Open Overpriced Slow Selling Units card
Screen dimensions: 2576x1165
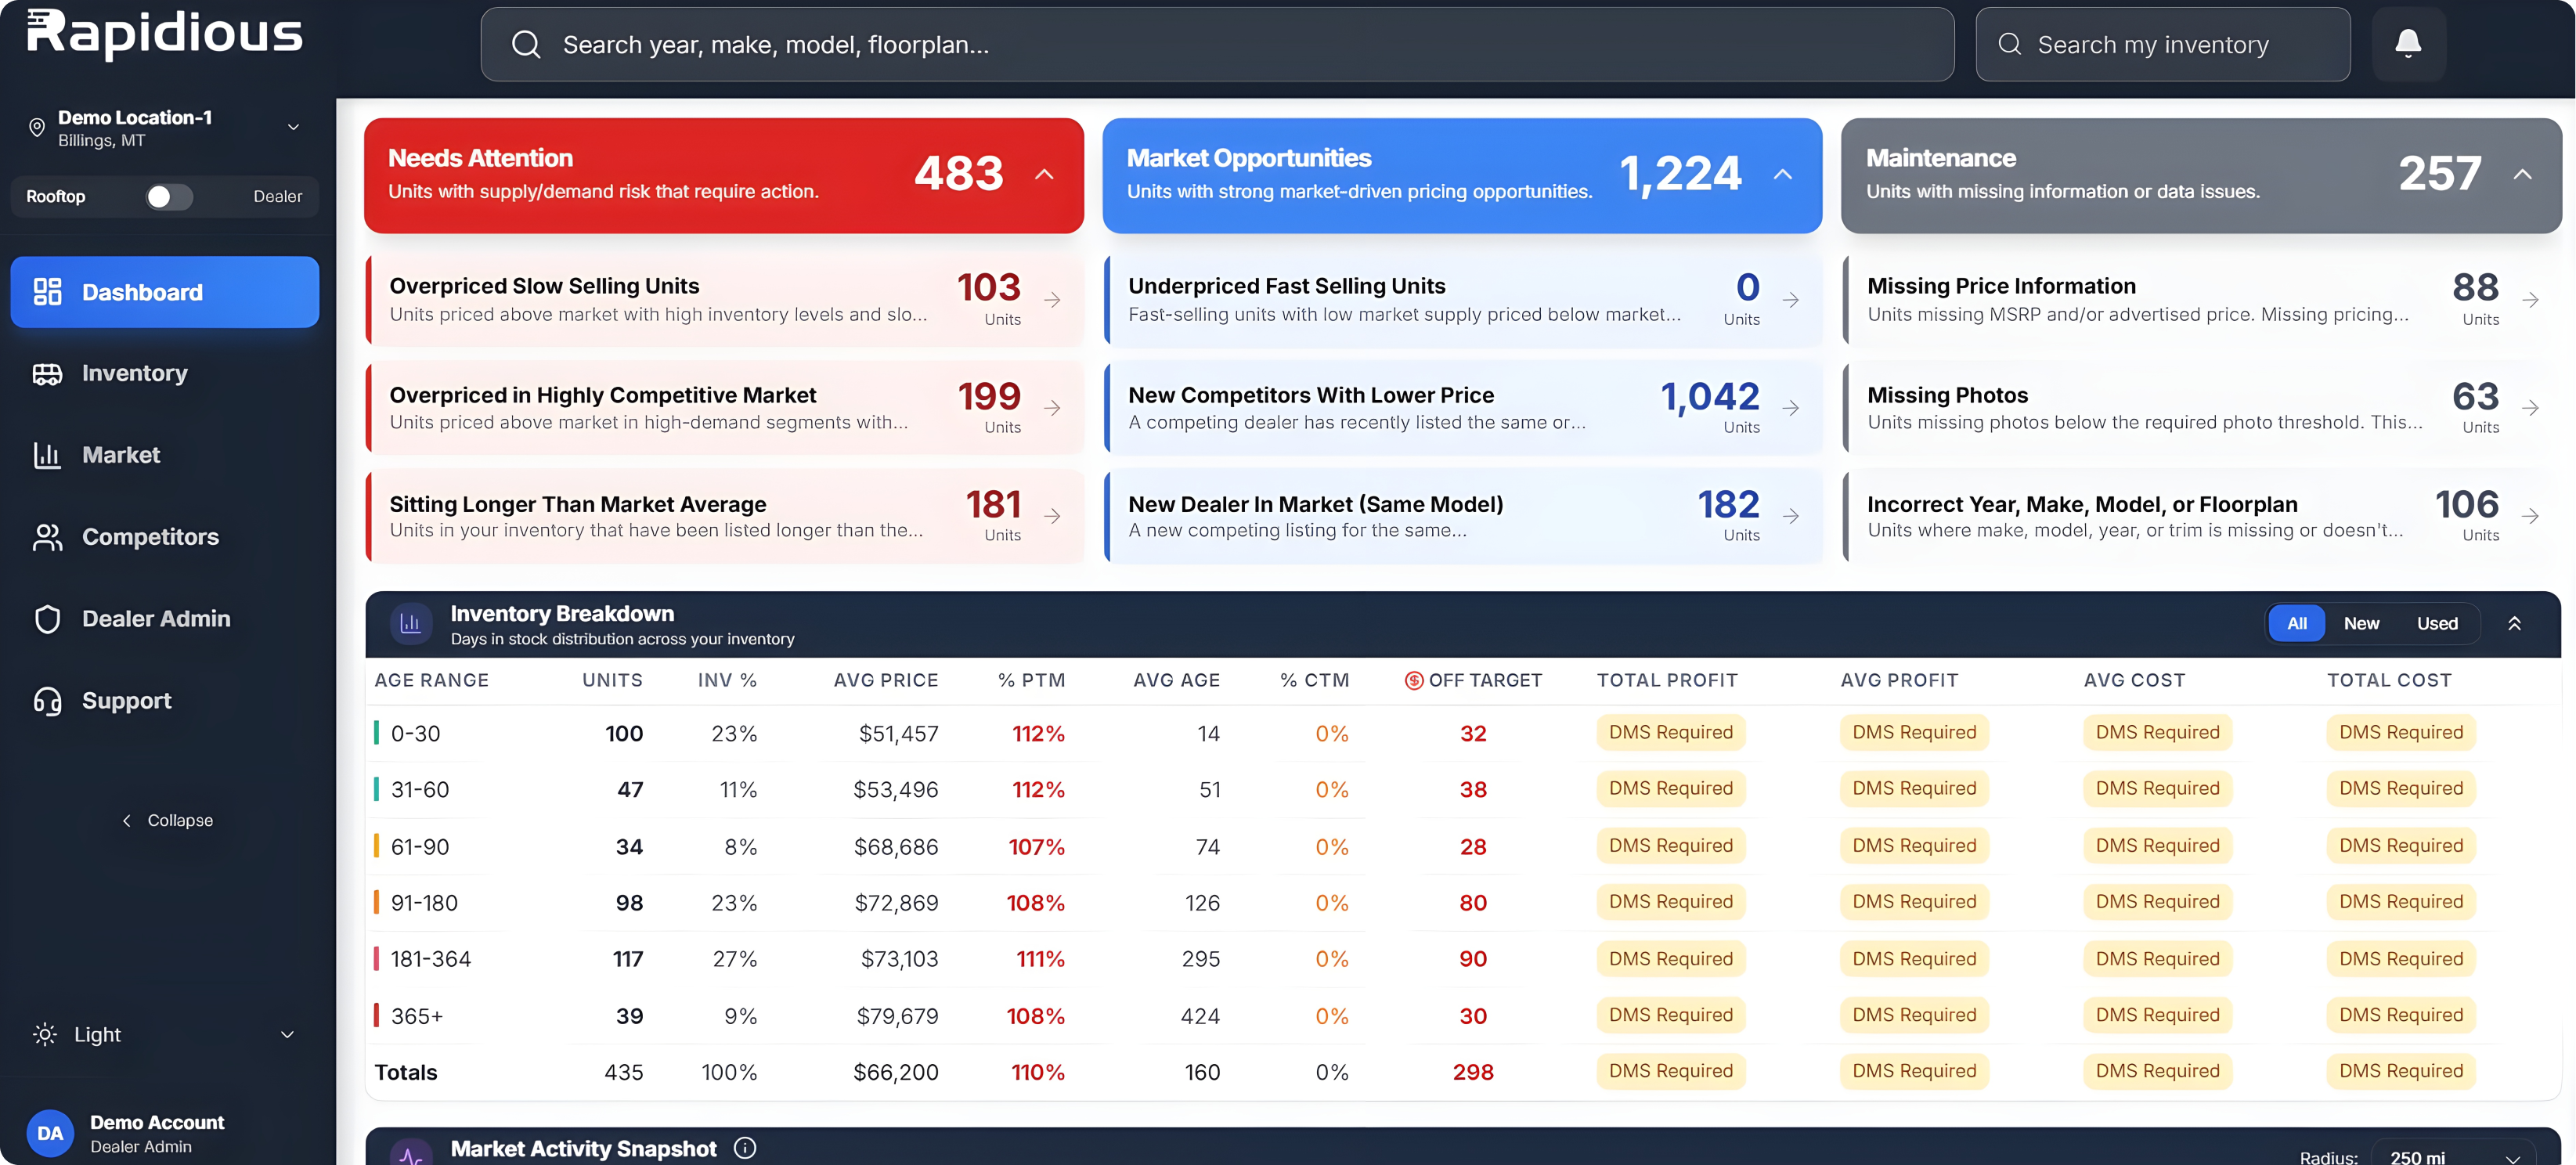tap(724, 300)
